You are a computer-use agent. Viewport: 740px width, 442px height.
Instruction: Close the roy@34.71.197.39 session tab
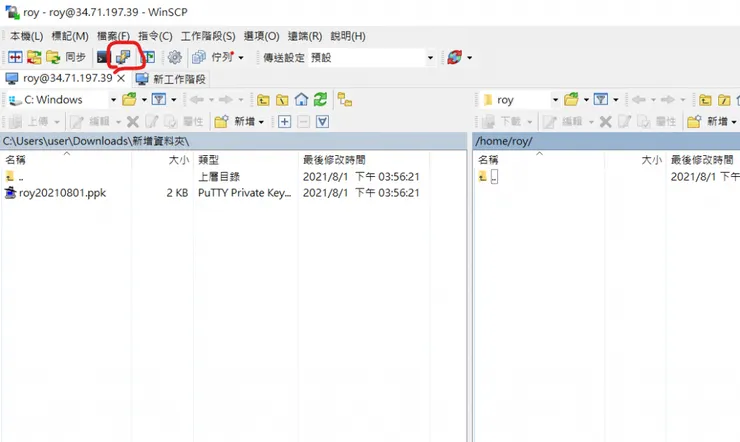pyautogui.click(x=121, y=78)
